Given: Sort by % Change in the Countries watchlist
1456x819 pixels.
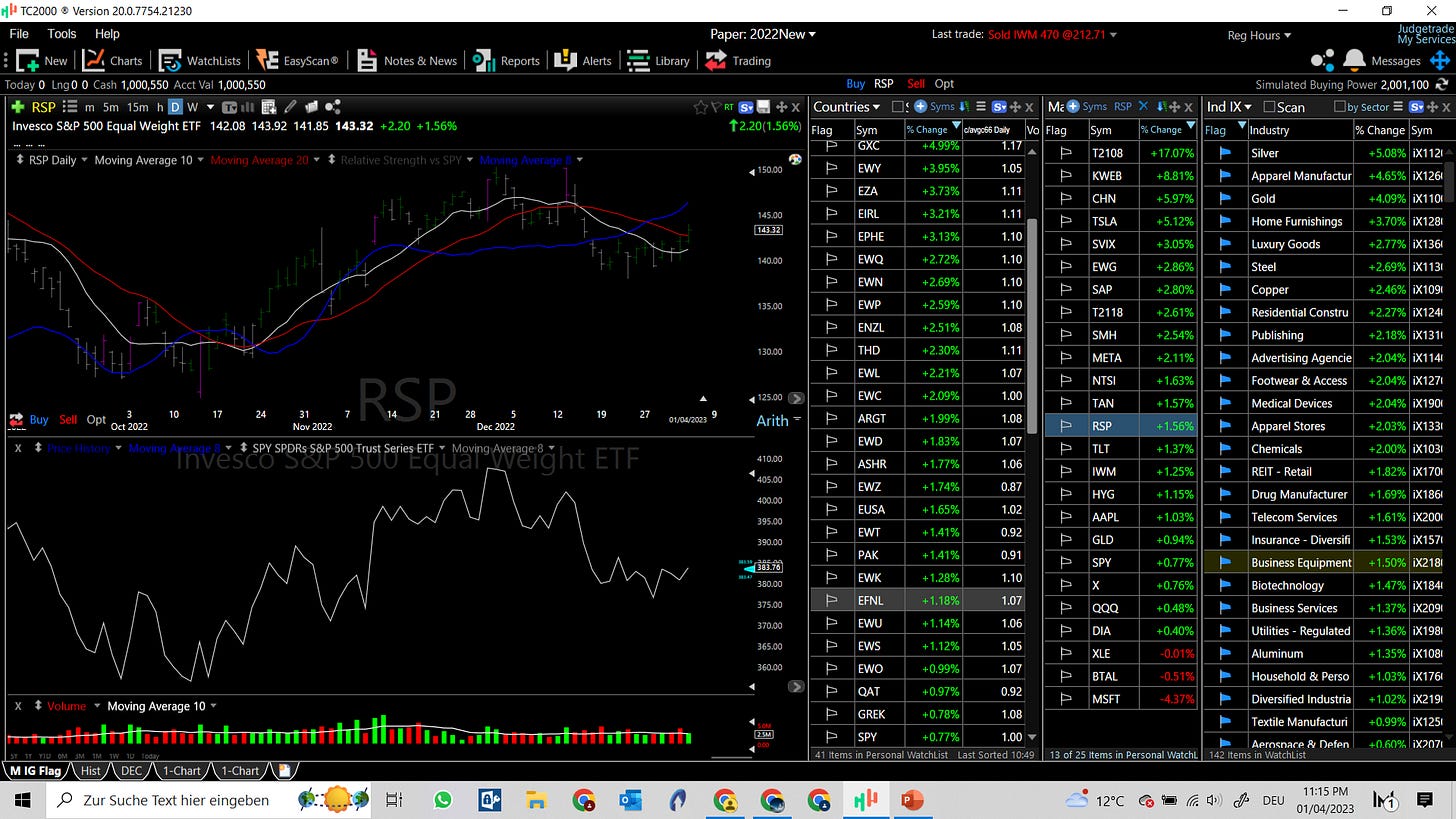Looking at the screenshot, I should click(933, 129).
